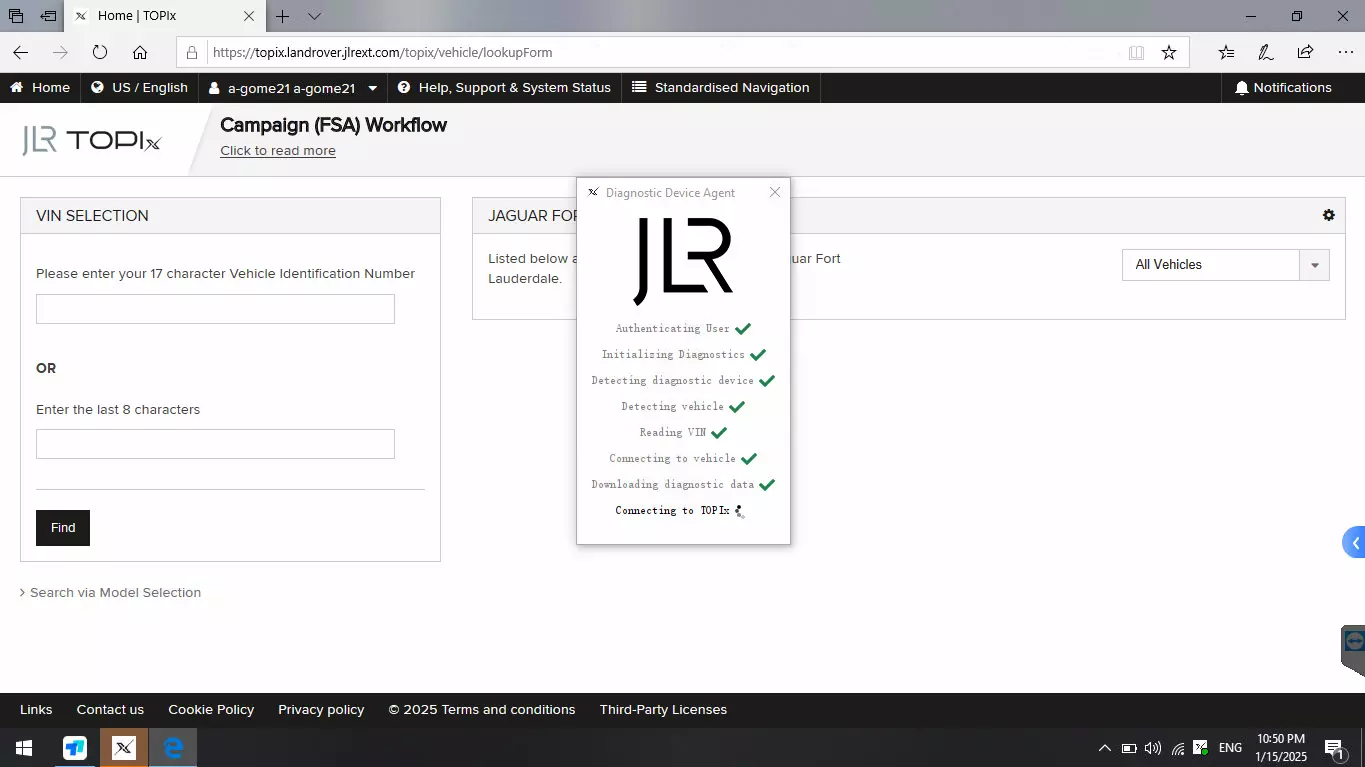Click the Find button
1365x767 pixels.
point(63,528)
